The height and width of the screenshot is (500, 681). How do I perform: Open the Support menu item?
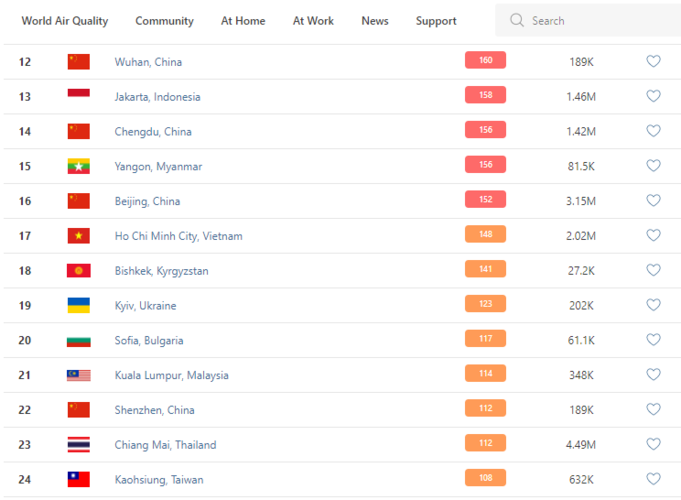[436, 21]
